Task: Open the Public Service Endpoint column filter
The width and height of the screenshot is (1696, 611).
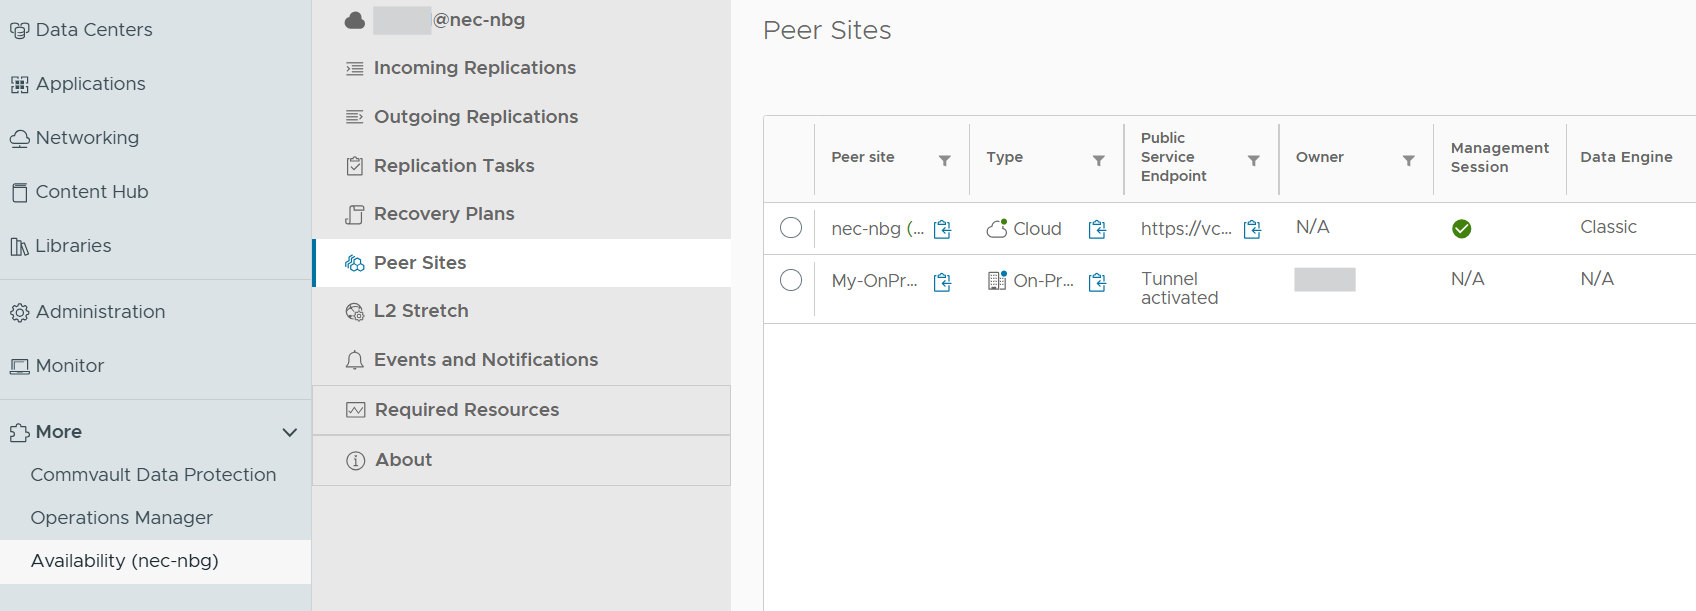Action: (1253, 160)
